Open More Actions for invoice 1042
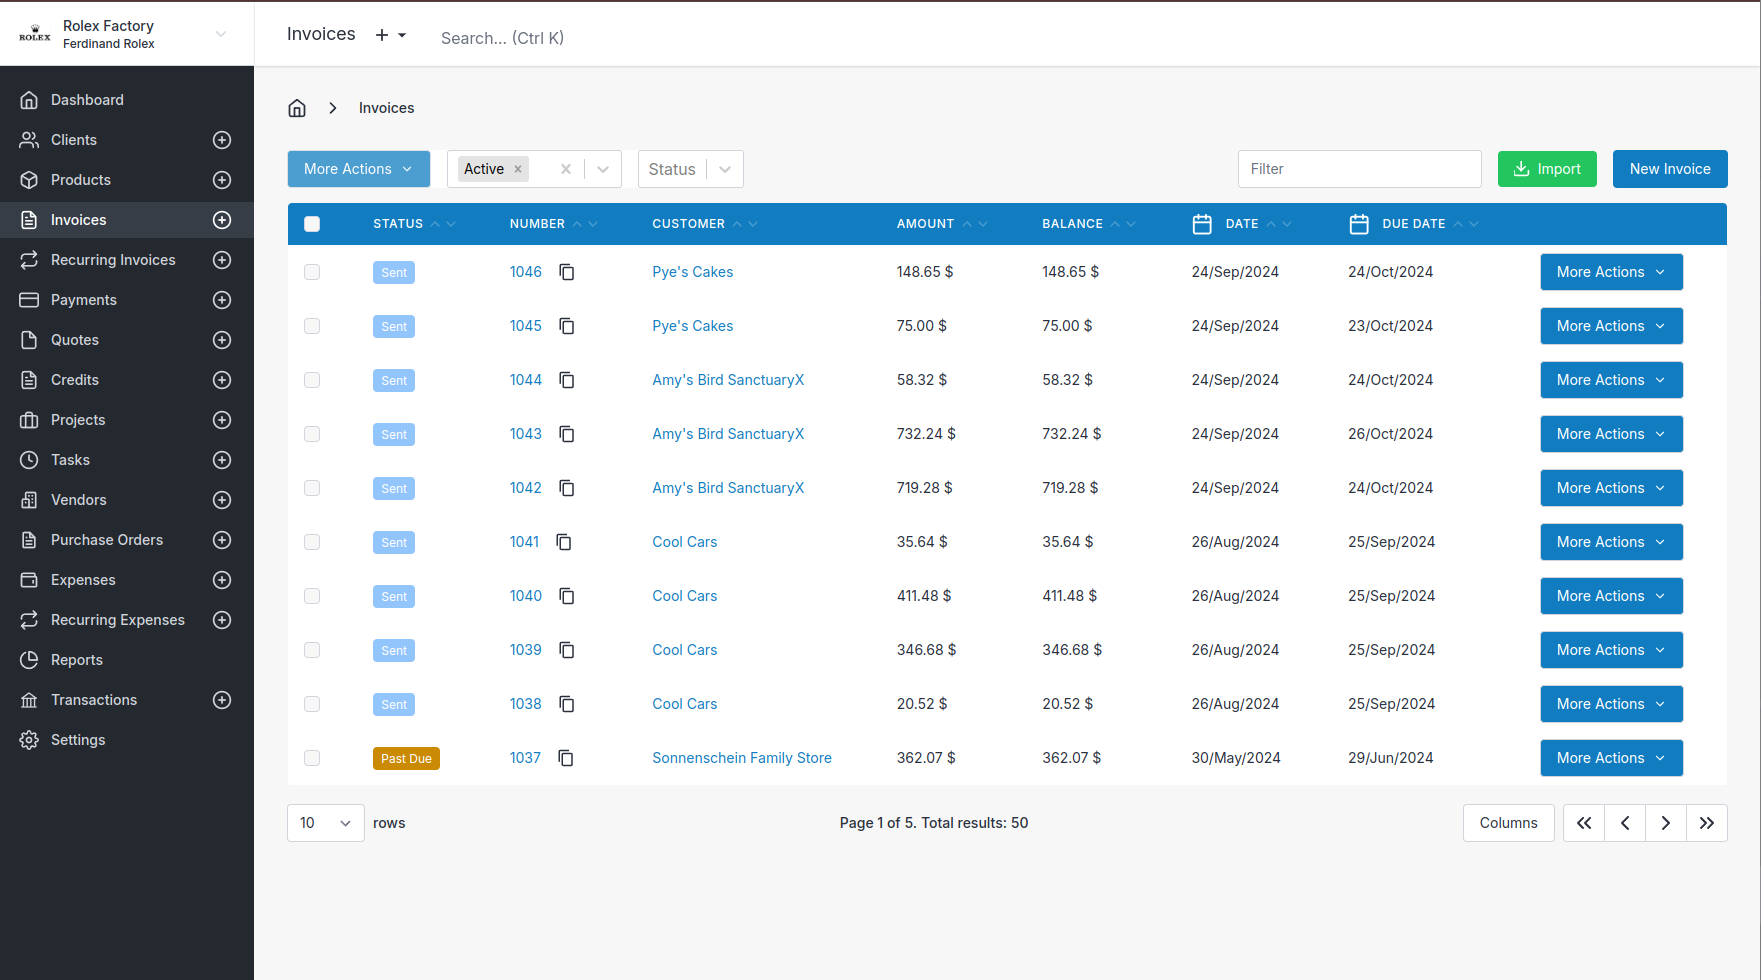The image size is (1761, 980). point(1611,488)
